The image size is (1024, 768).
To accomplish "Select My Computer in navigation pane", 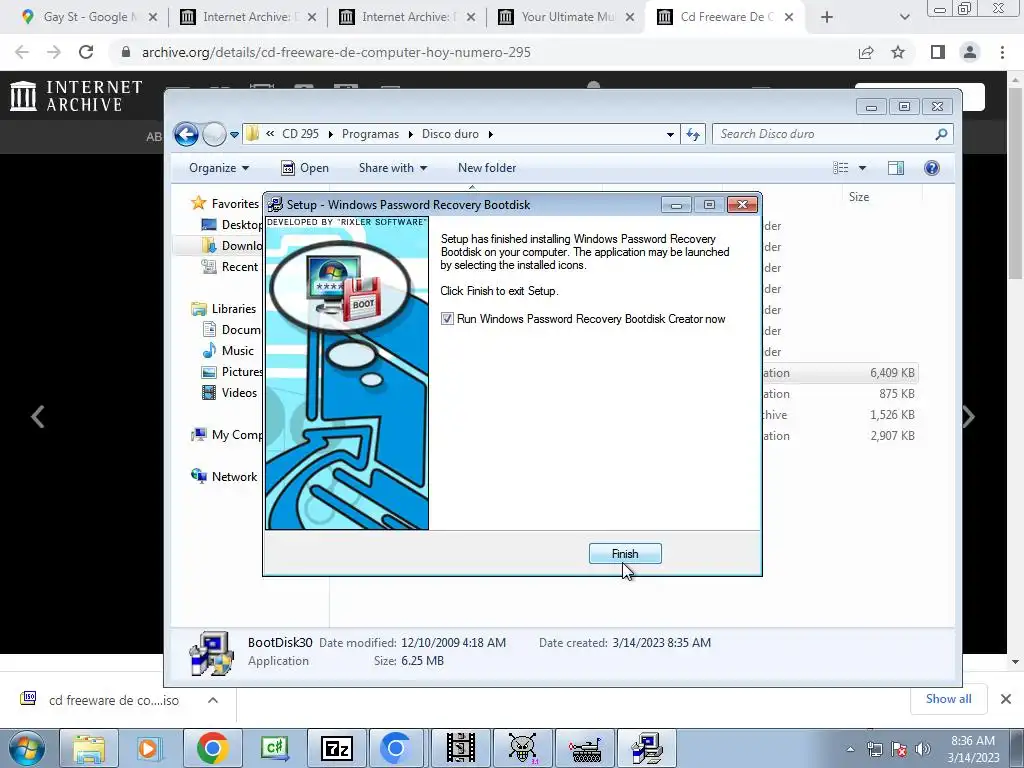I will [226, 434].
